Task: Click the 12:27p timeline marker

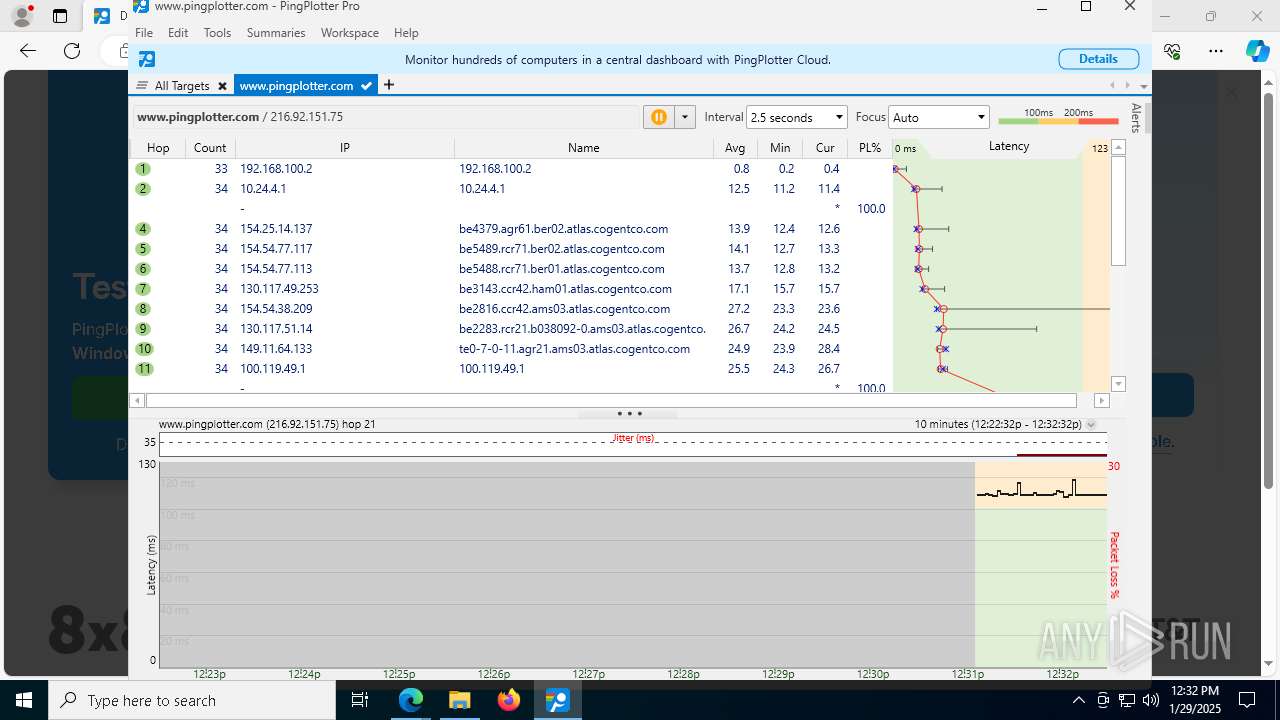Action: click(588, 674)
